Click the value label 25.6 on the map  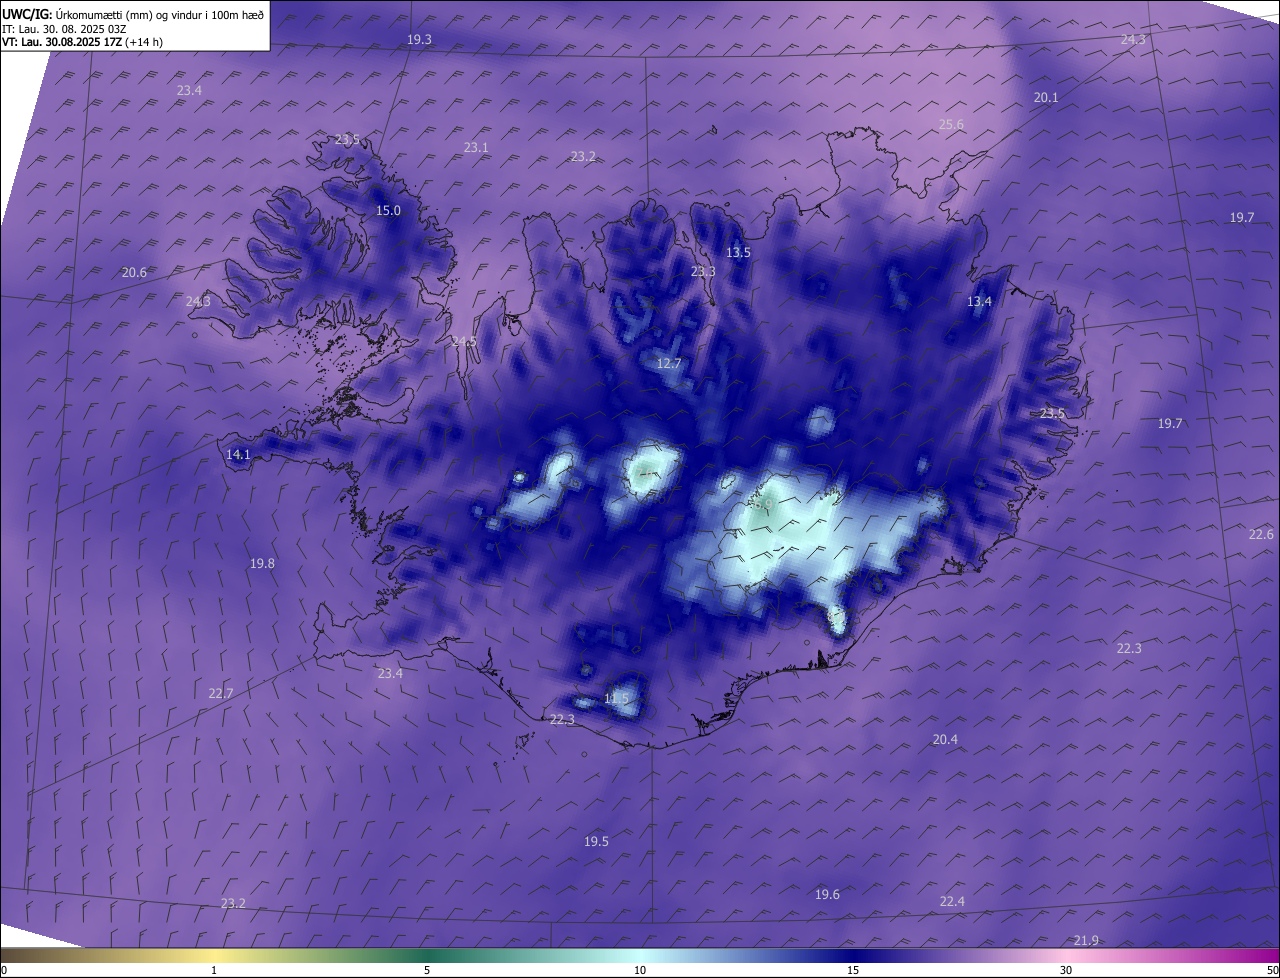pos(951,124)
